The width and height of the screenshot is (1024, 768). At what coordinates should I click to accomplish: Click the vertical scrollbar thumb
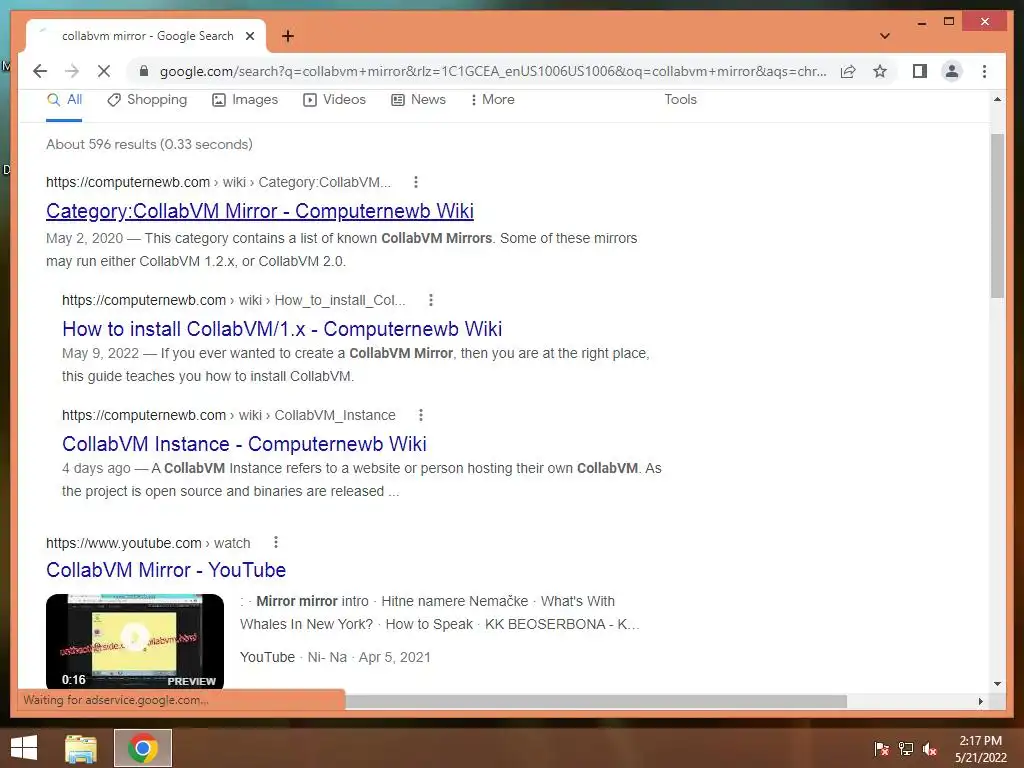[997, 216]
